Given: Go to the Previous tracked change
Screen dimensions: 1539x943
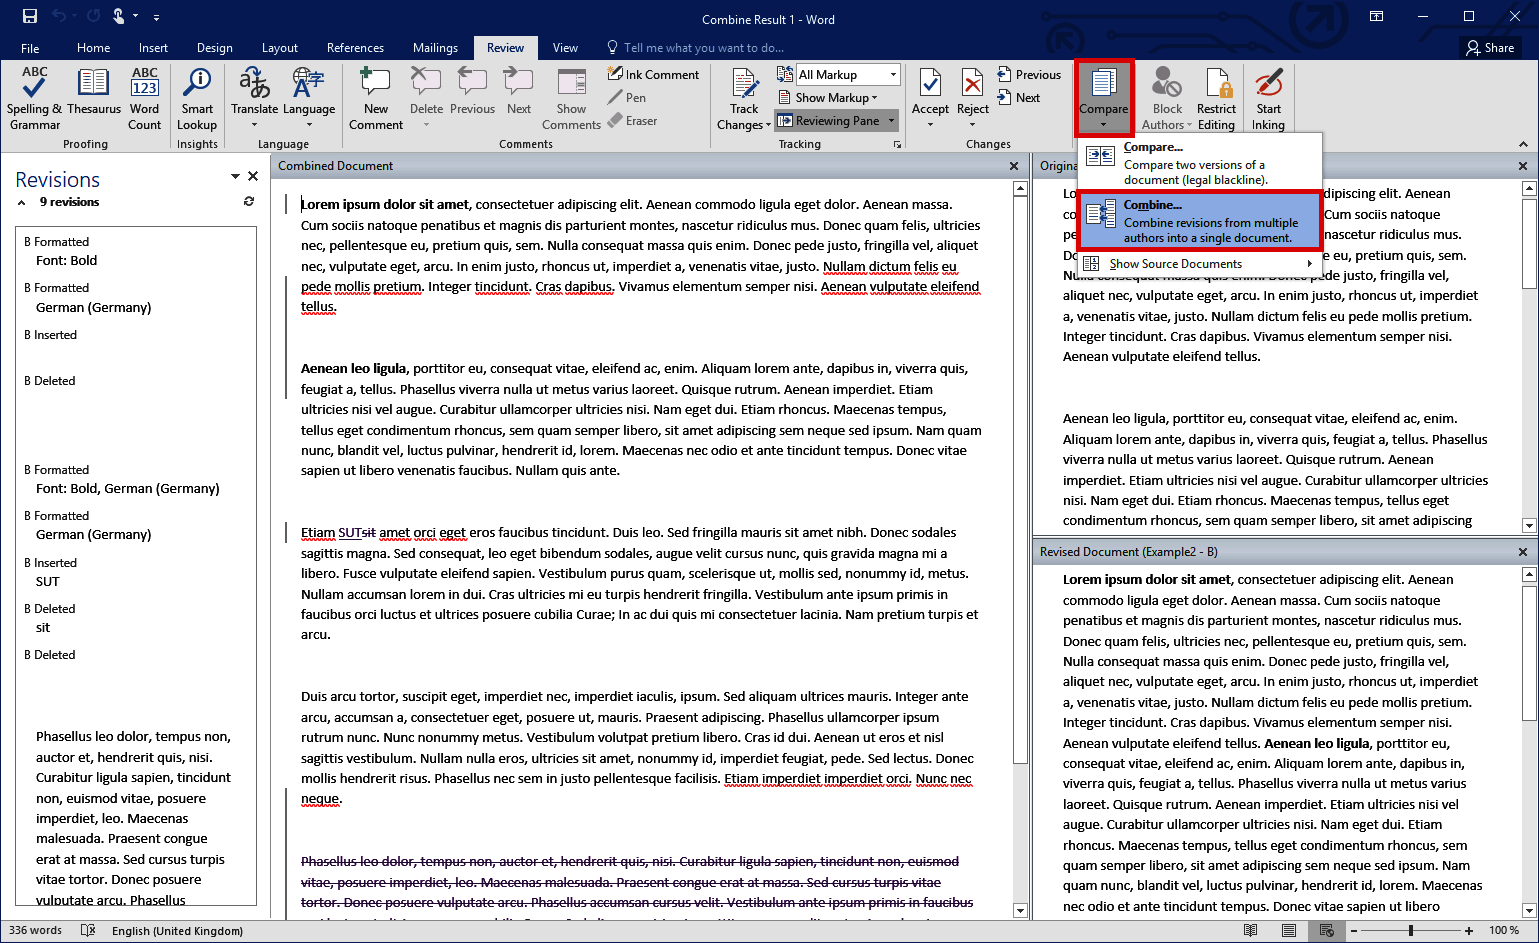Looking at the screenshot, I should 1029,74.
